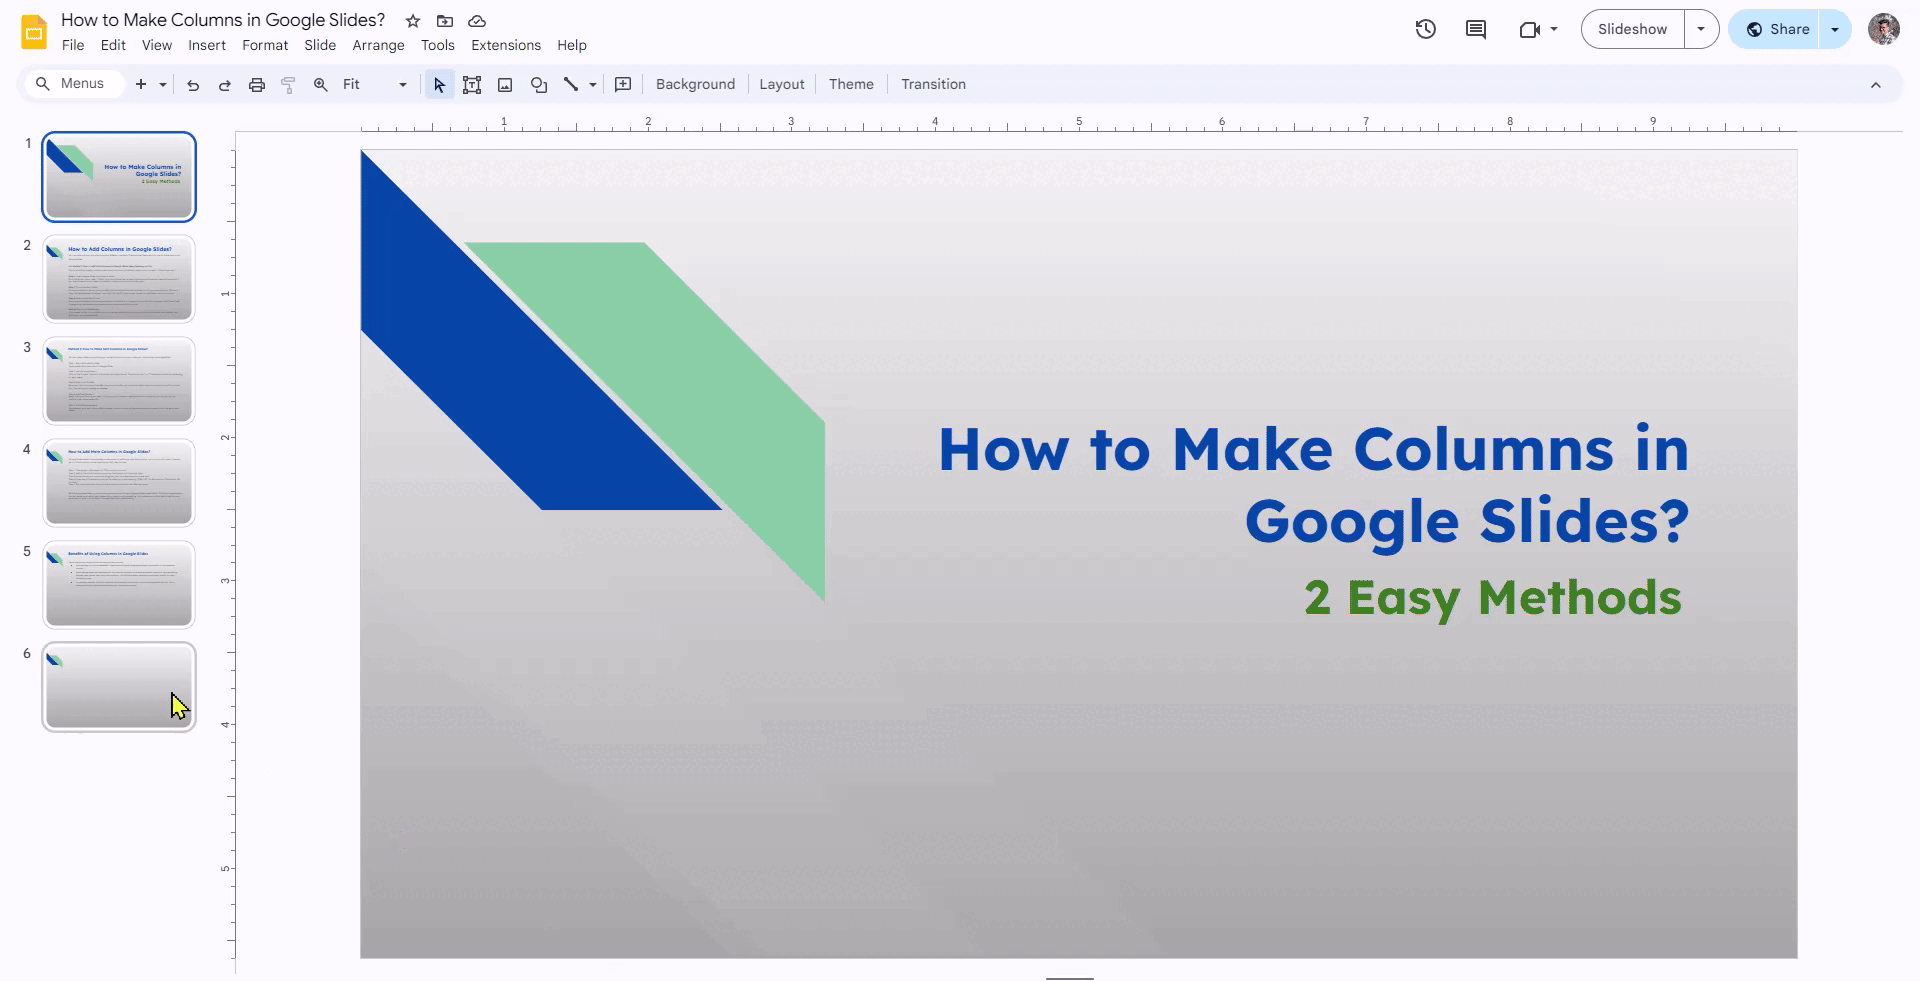Click the Share button
Viewport: 1920px width, 981px height.
tap(1778, 29)
